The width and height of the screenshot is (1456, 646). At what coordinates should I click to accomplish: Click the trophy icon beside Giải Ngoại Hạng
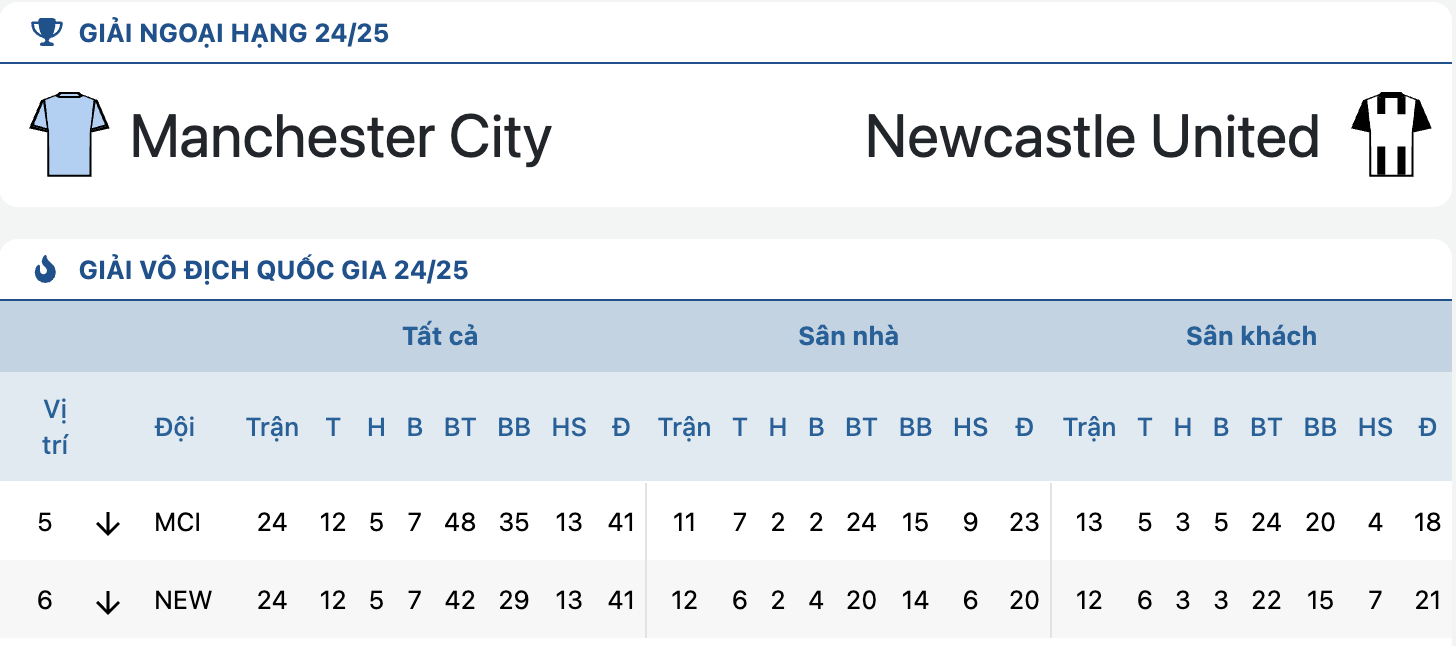click(46, 32)
